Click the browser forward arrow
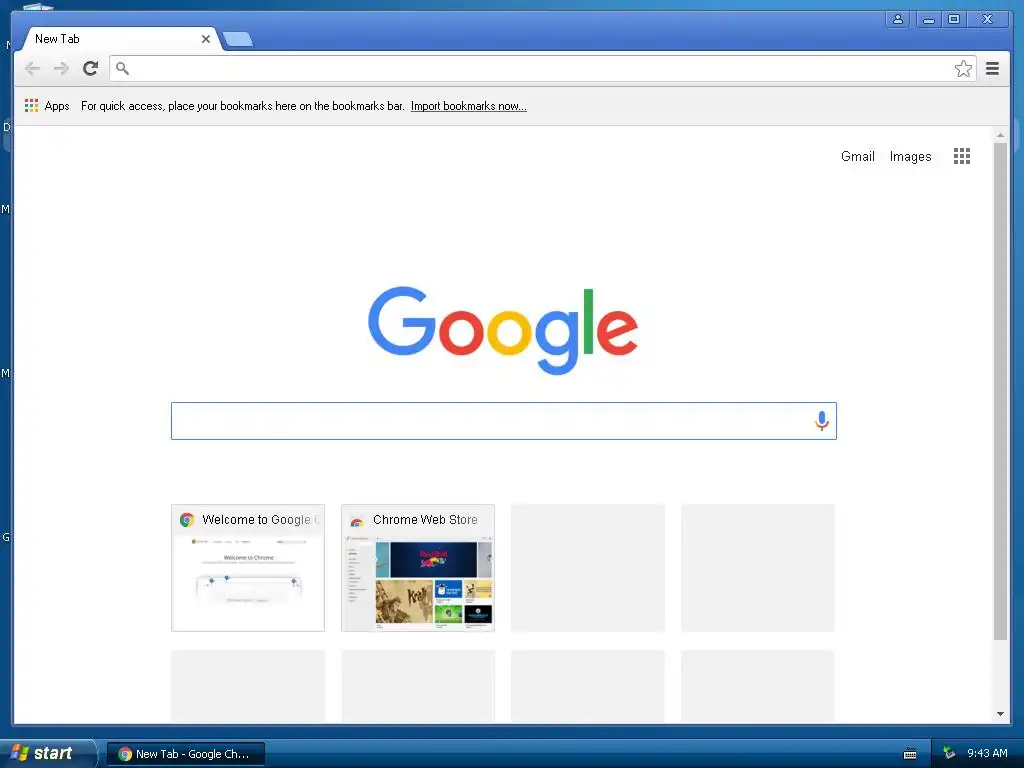Screen dimensions: 1024x768 point(61,69)
